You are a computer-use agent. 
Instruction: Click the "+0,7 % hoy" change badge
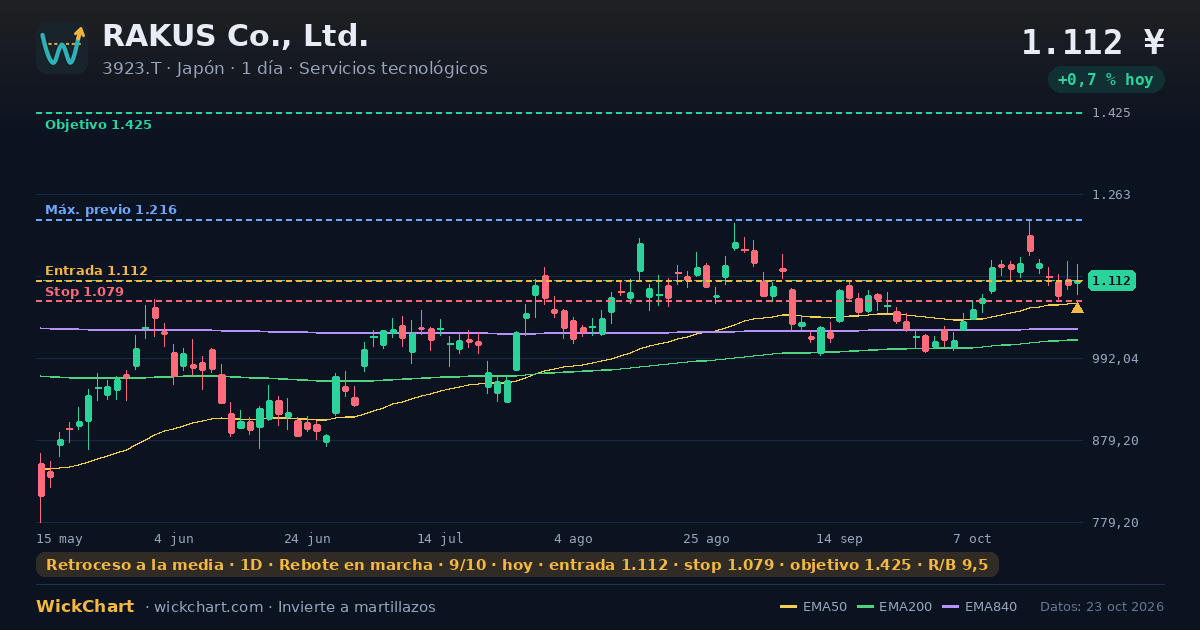pyautogui.click(x=1106, y=80)
